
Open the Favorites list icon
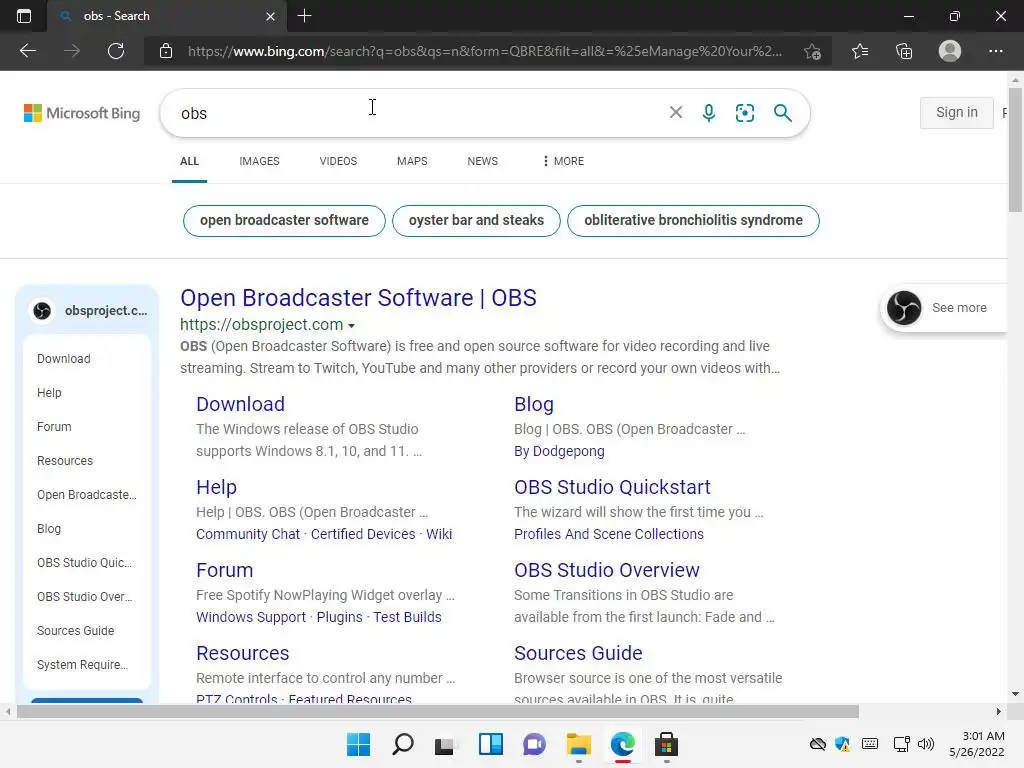coord(860,51)
